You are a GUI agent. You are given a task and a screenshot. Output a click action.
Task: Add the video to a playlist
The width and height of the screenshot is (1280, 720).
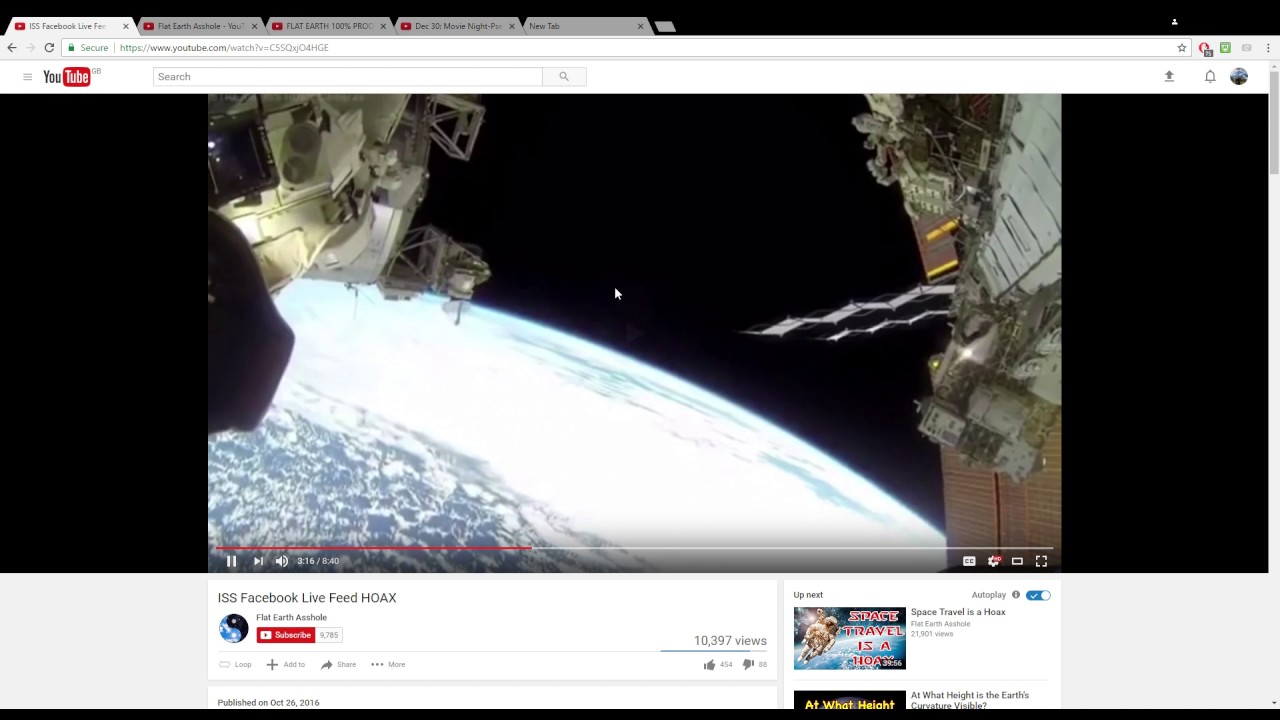pos(285,664)
